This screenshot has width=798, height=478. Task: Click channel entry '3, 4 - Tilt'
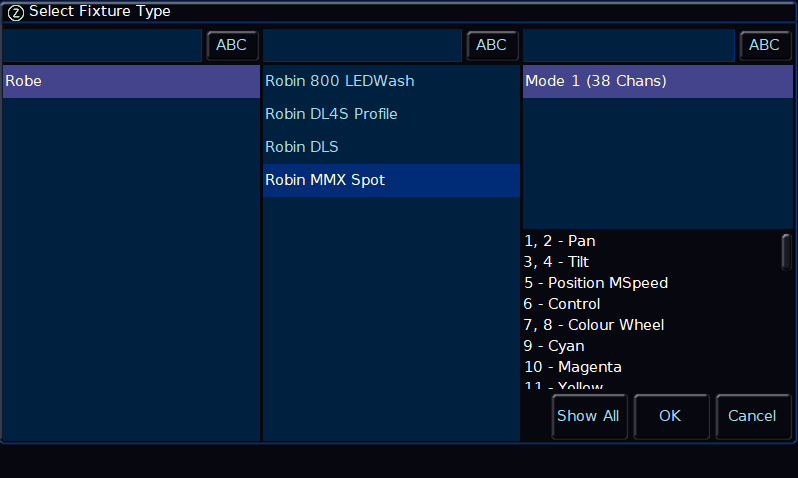pyautogui.click(x=556, y=262)
